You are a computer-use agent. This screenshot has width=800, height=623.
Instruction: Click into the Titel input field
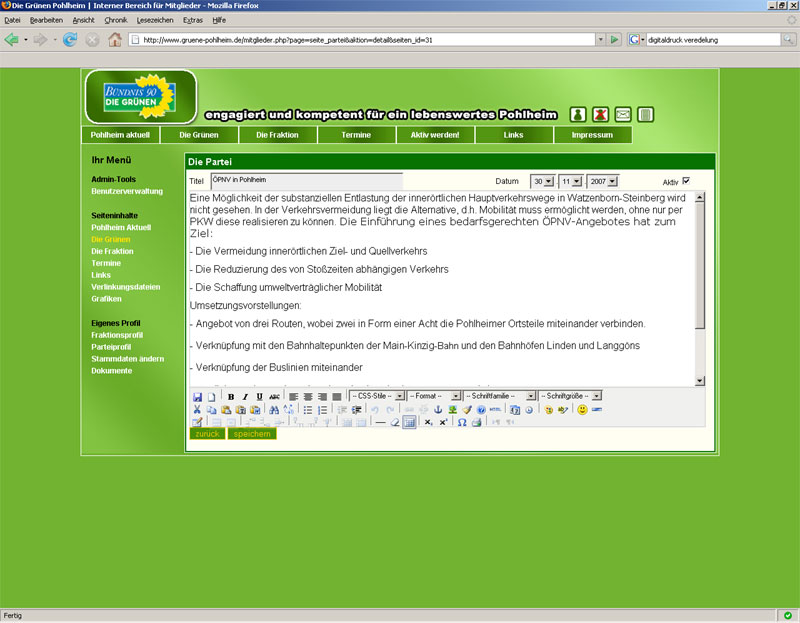305,181
